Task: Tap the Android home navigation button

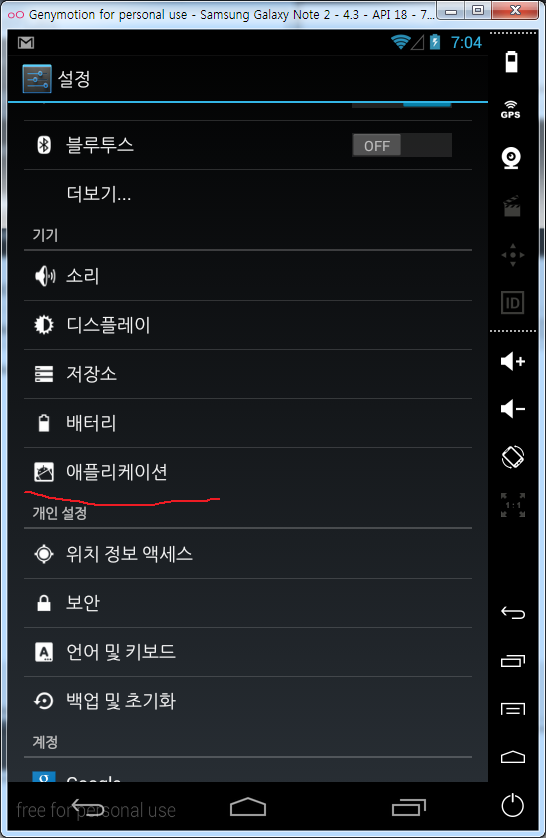Action: (248, 807)
